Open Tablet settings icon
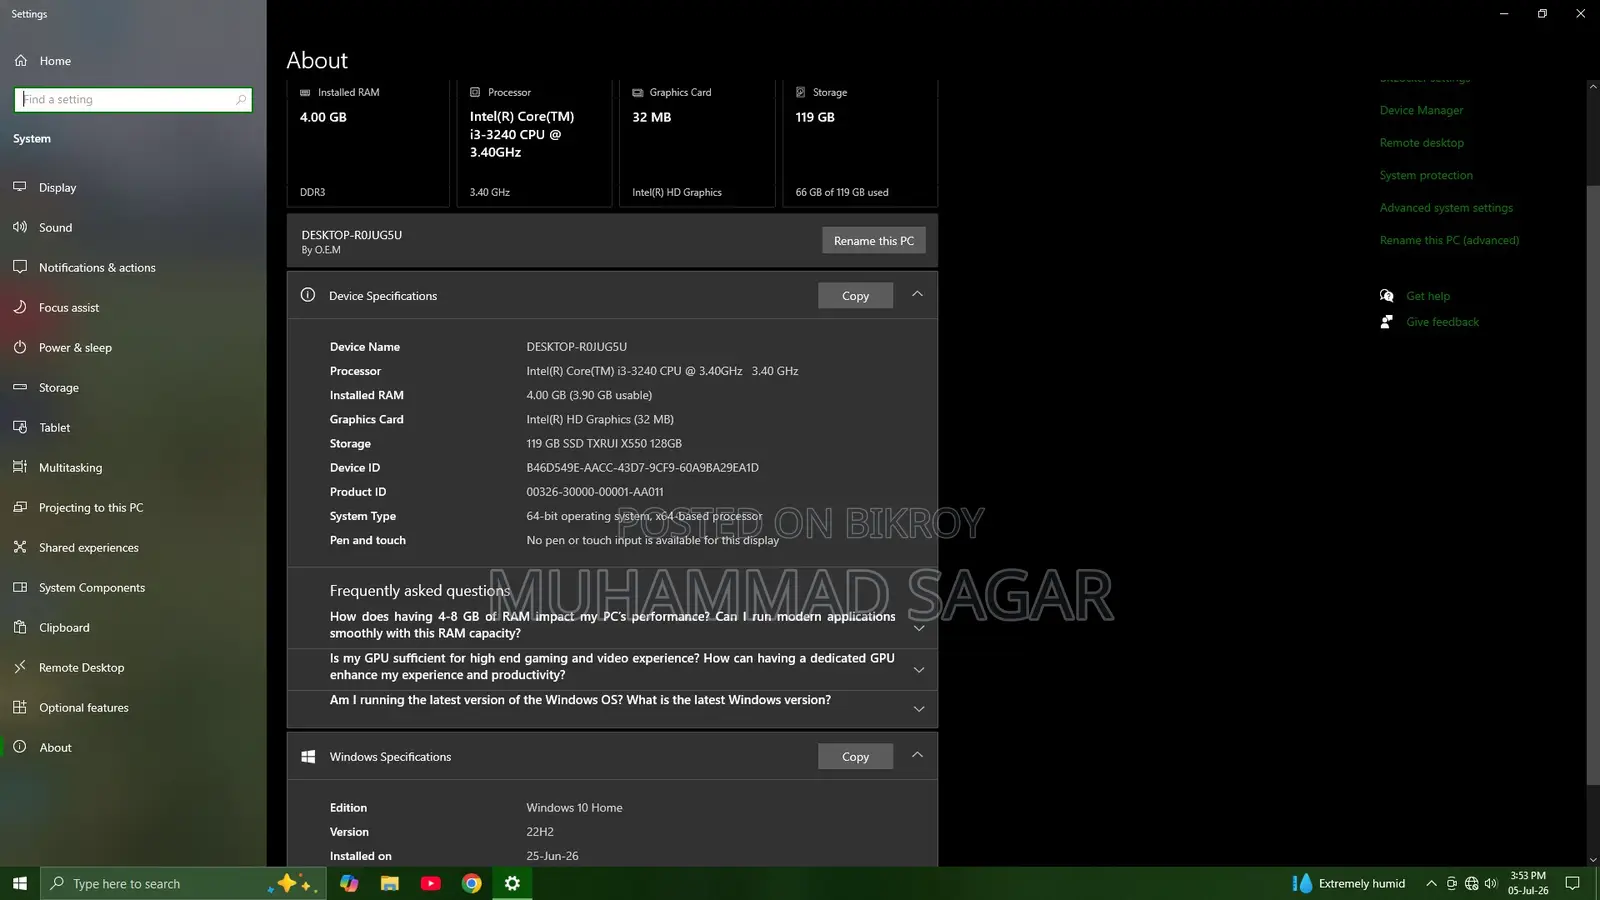Screen dimensions: 1600x900 (x=20, y=427)
